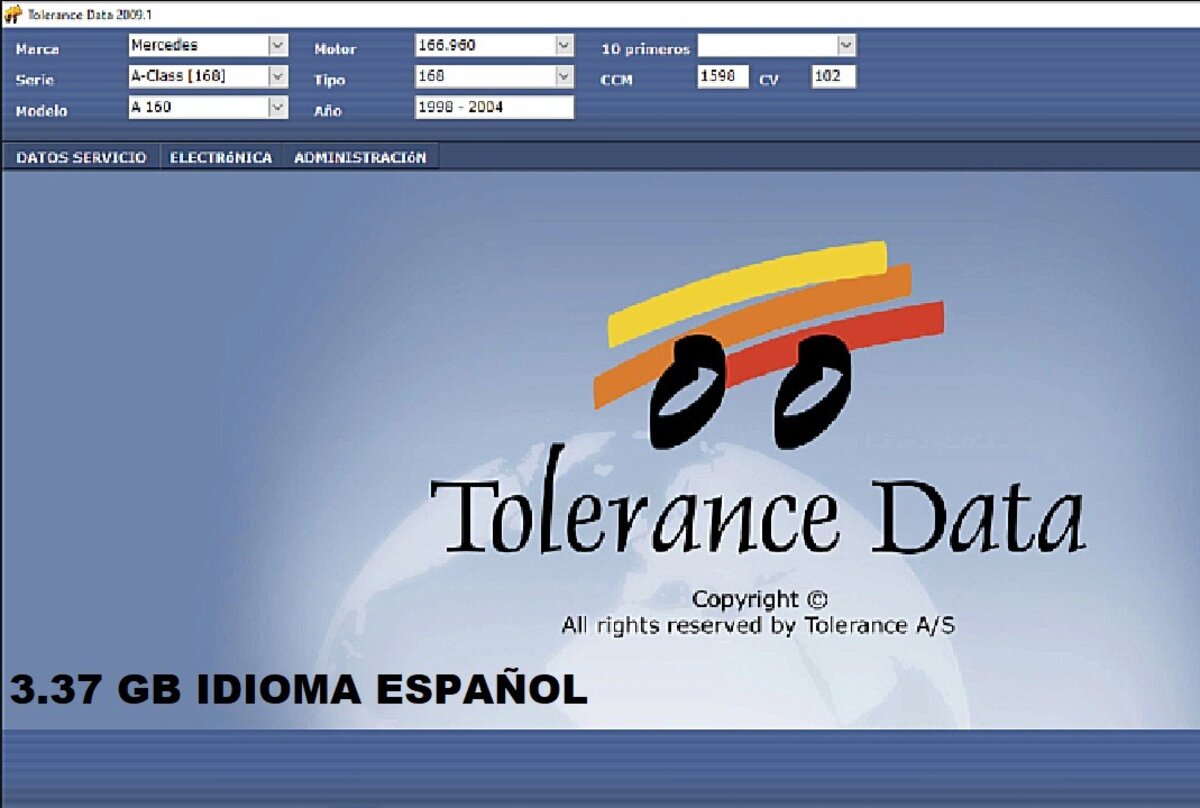Open the ELECTRÓNICA section
1200x808 pixels.
click(222, 157)
